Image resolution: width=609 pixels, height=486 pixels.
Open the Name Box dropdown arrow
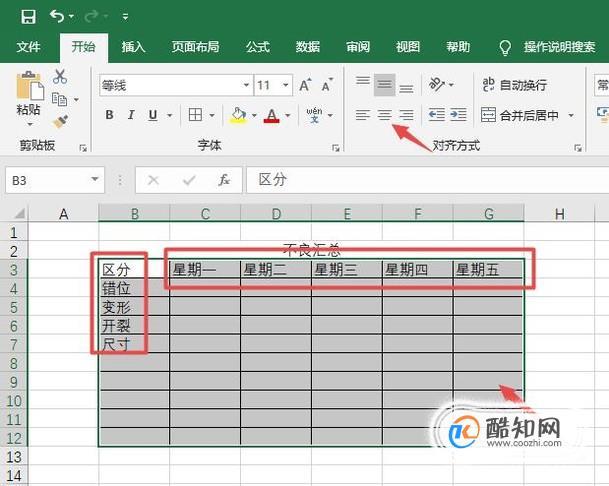95,179
